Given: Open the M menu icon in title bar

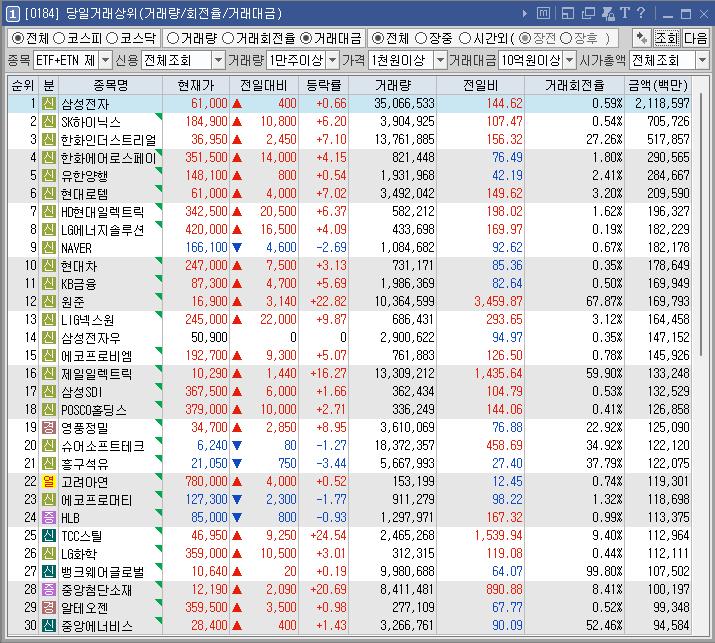Looking at the screenshot, I should [x=543, y=13].
